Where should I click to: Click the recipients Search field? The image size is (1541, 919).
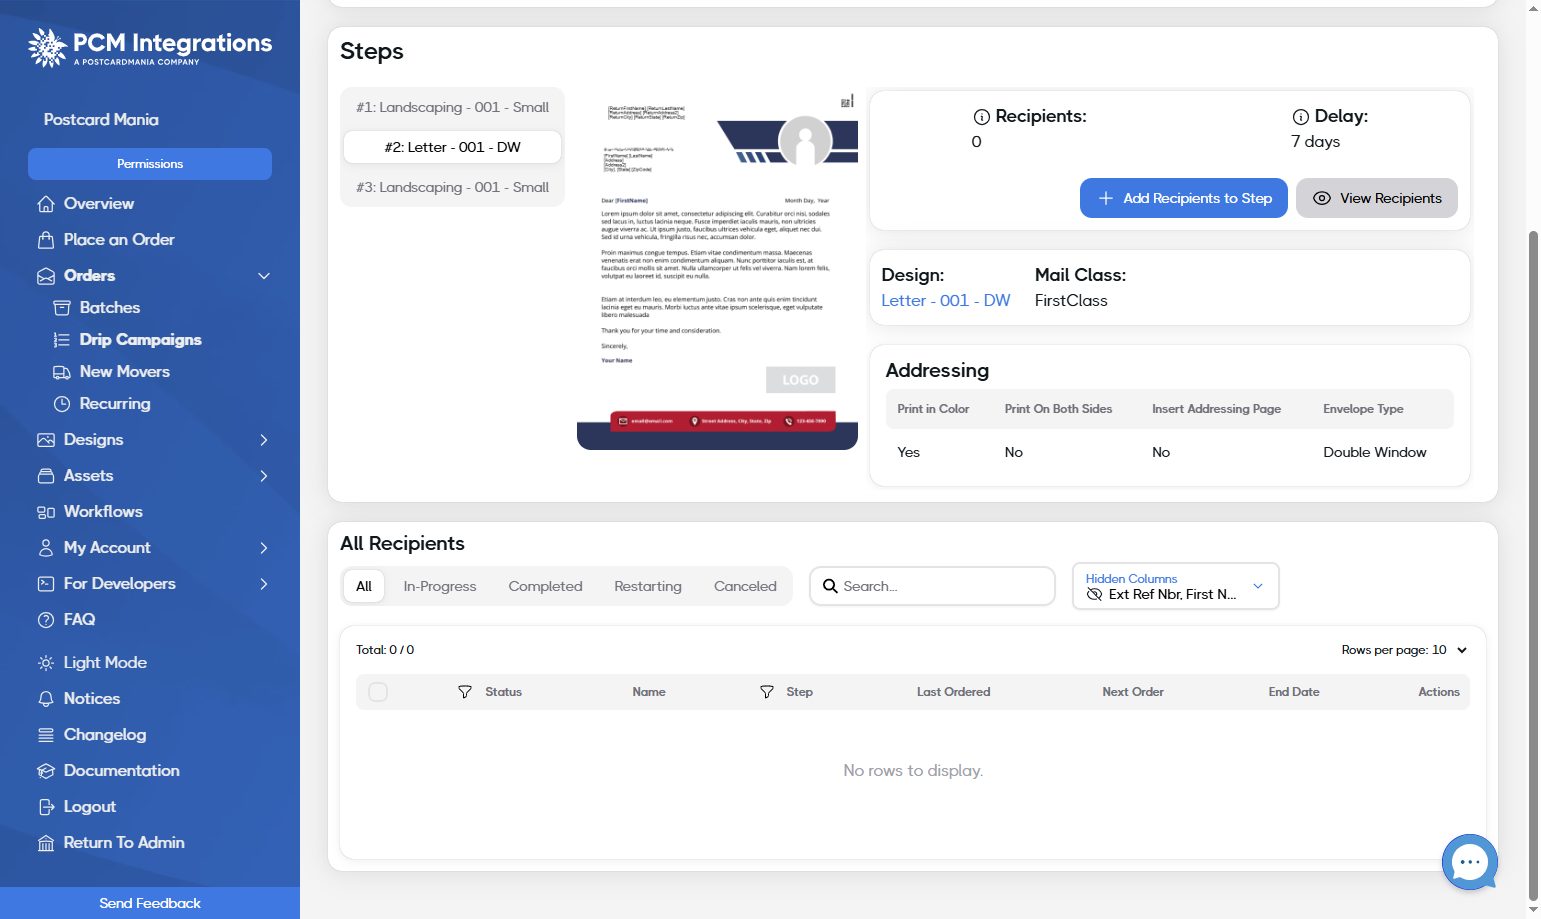point(932,586)
